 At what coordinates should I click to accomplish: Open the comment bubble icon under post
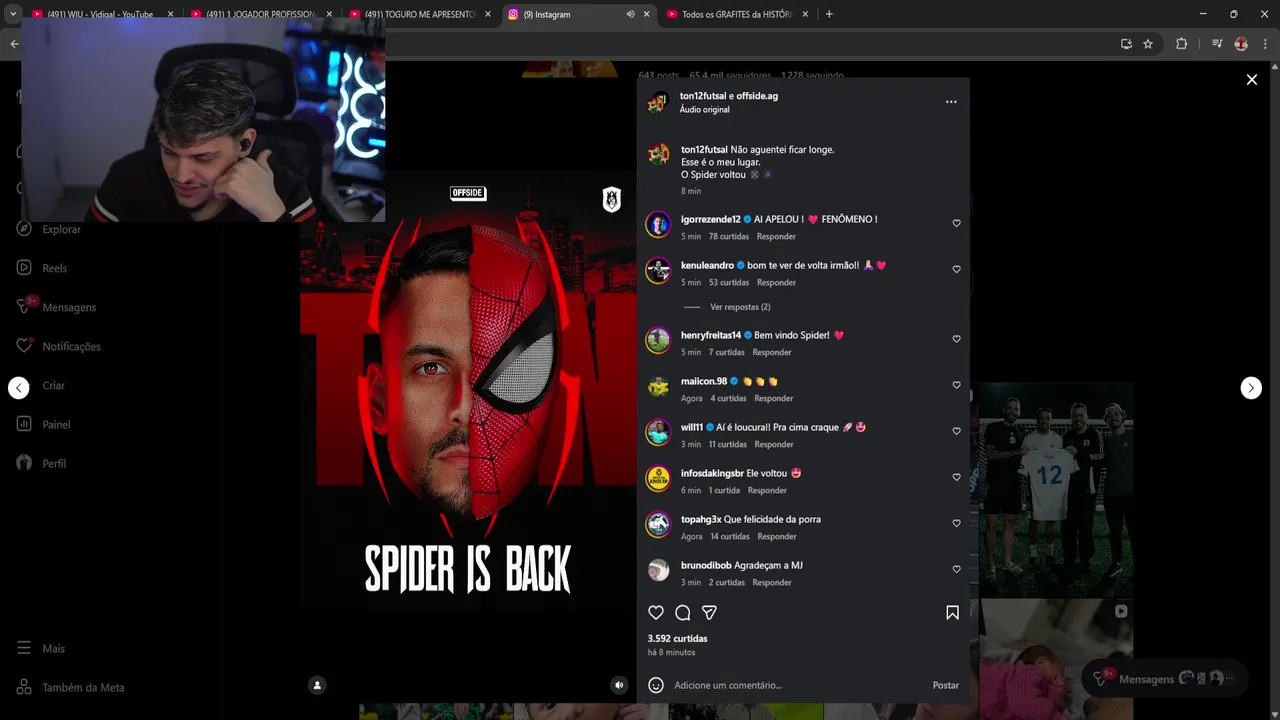(x=683, y=612)
